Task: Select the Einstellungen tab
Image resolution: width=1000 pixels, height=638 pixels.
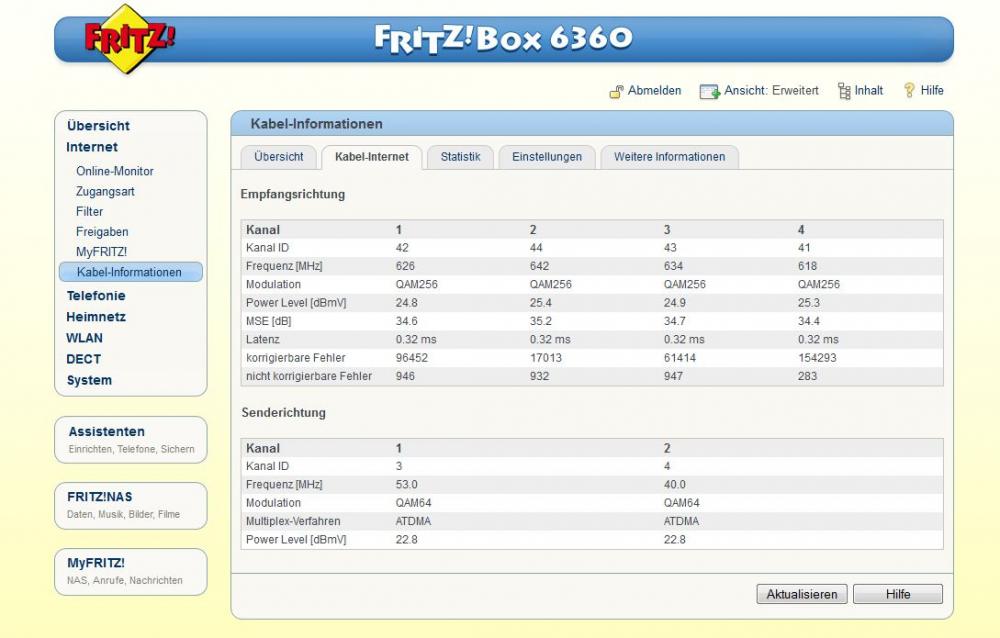Action: tap(546, 157)
